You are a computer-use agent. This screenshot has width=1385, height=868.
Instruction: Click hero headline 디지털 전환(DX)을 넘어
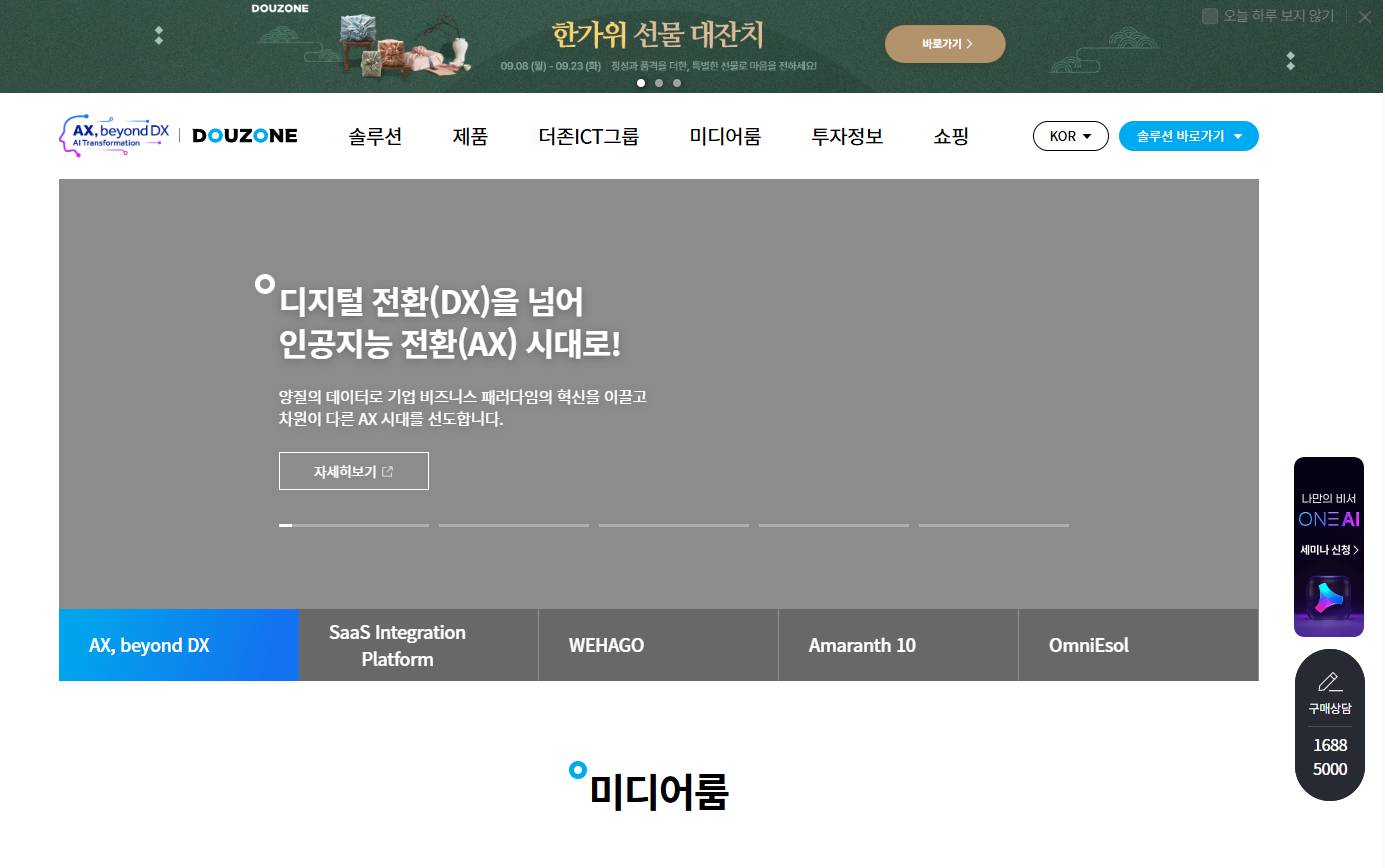point(431,301)
